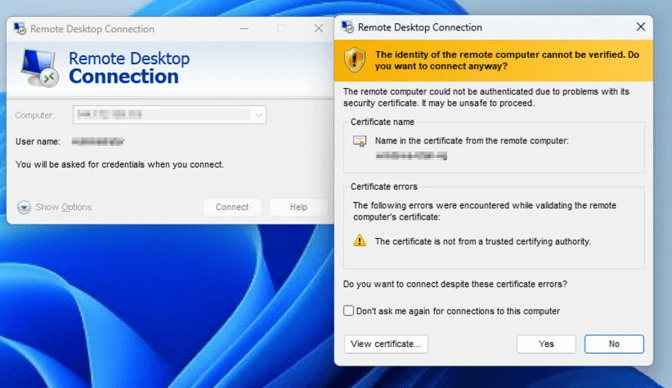Click the warning triangle beside untrusted authority error
The image size is (672, 388).
(360, 241)
